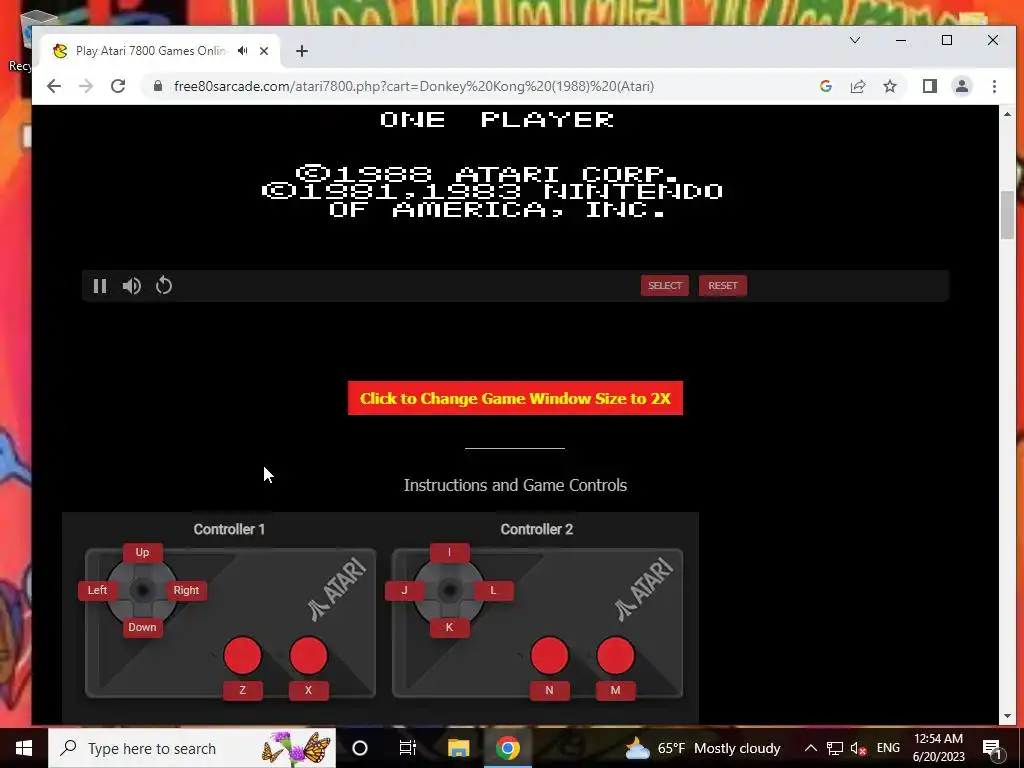
Task: Click the address bar URL
Action: click(414, 86)
